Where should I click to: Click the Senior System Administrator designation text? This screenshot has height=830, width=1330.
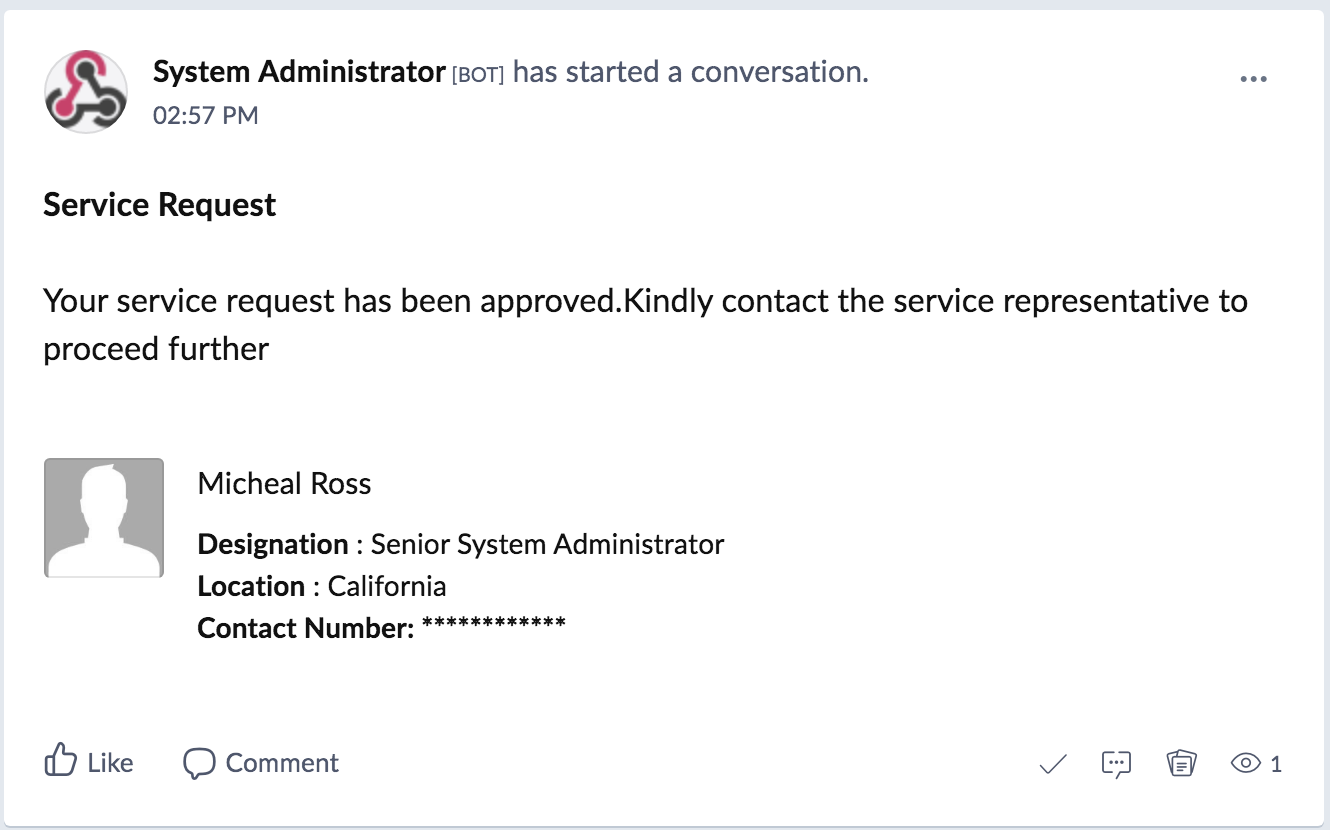[x=547, y=544]
